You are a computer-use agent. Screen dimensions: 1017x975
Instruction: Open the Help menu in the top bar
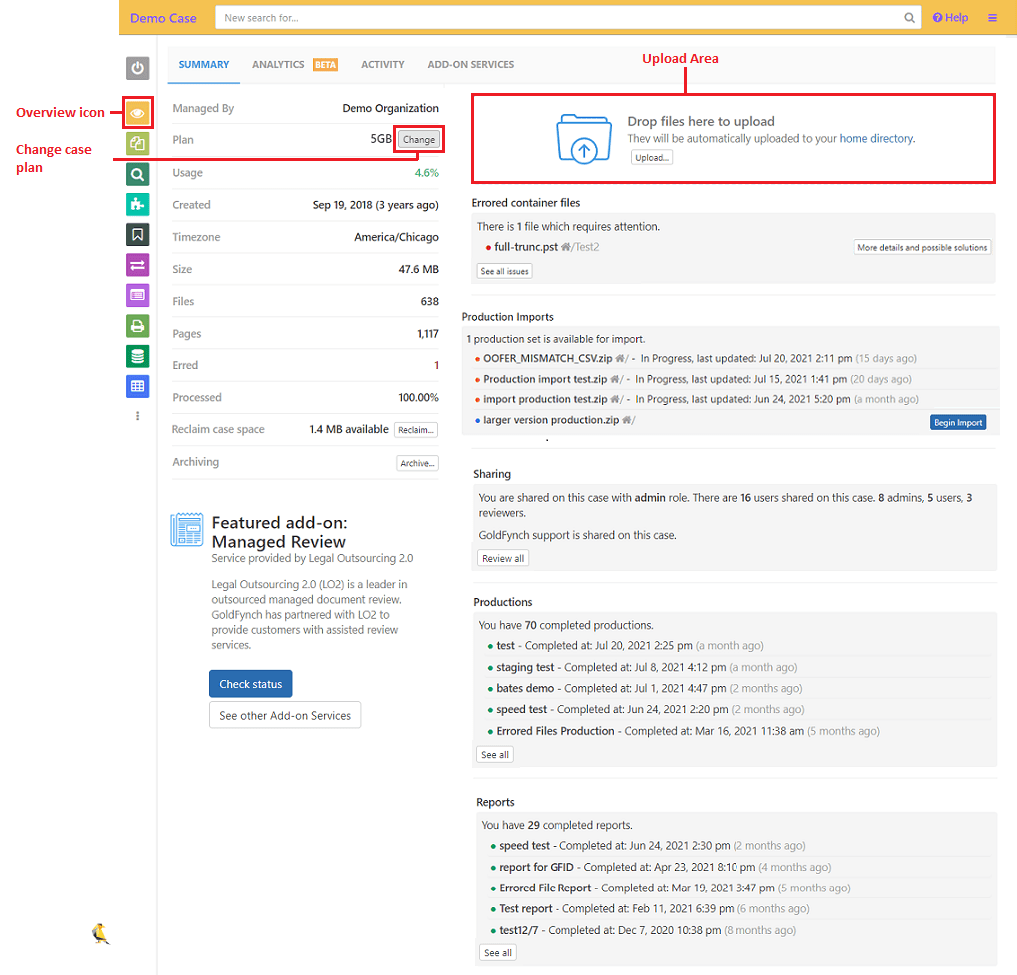[x=949, y=17]
